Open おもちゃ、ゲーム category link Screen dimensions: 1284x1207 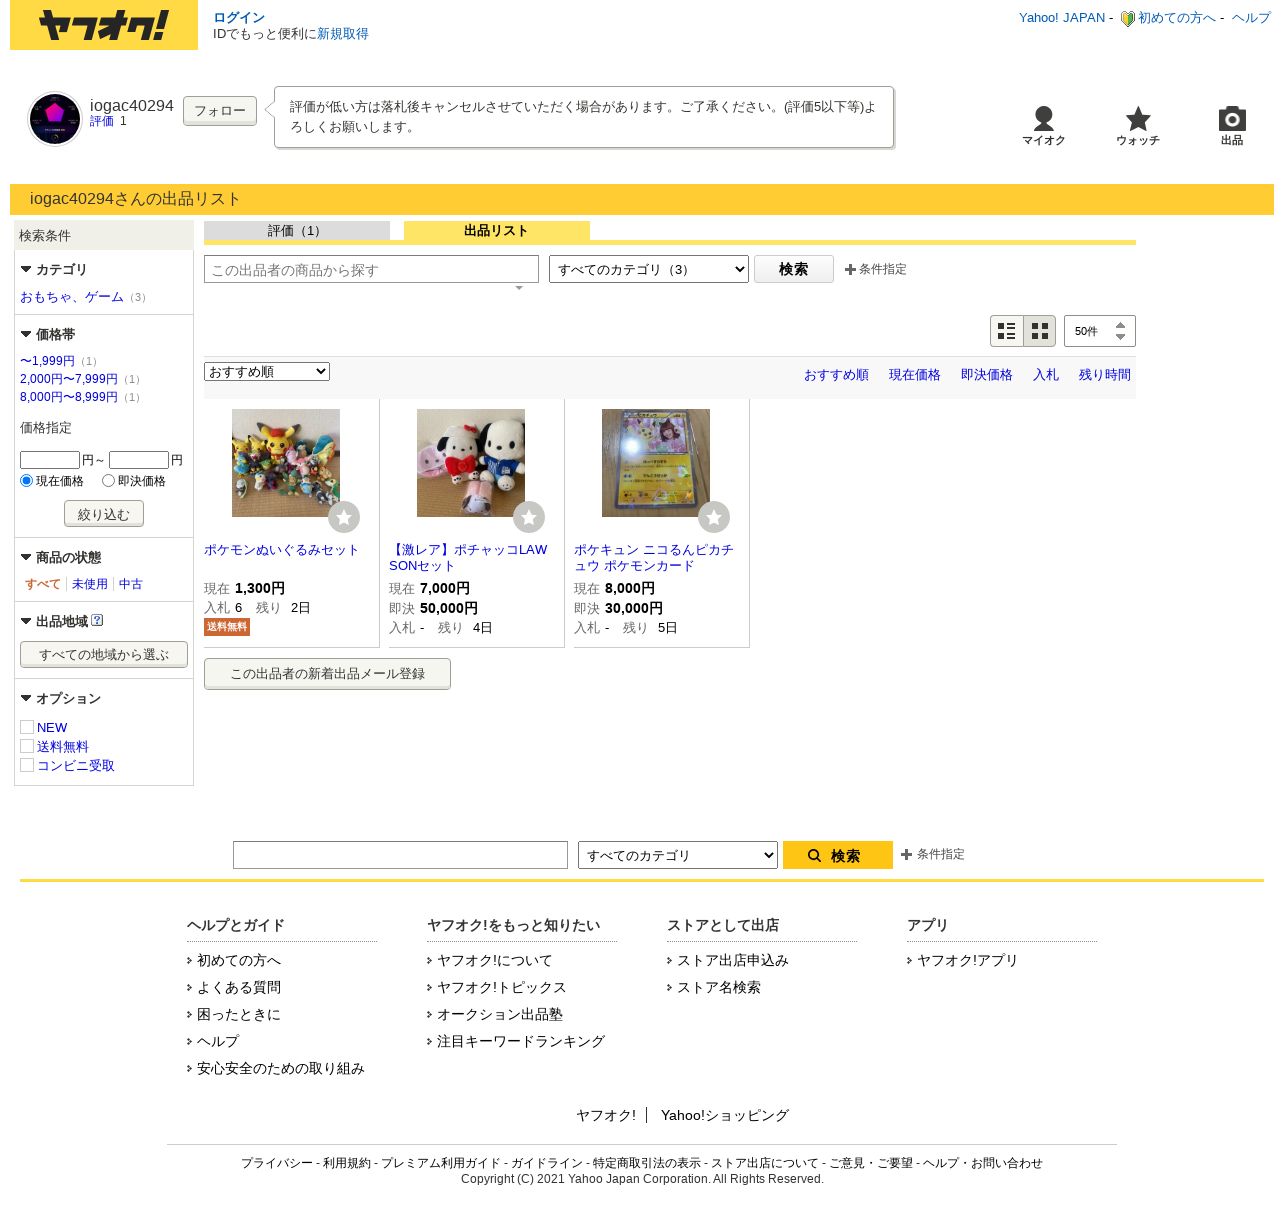(72, 297)
